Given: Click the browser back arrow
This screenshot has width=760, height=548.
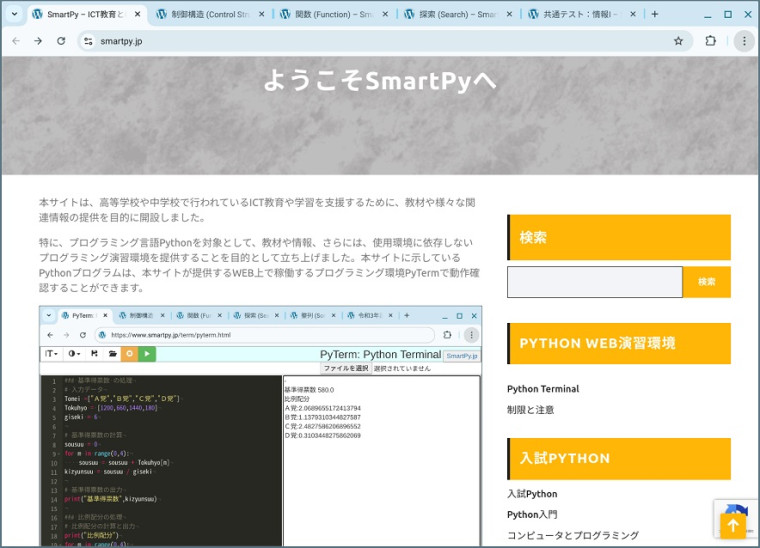Looking at the screenshot, I should coord(15,41).
